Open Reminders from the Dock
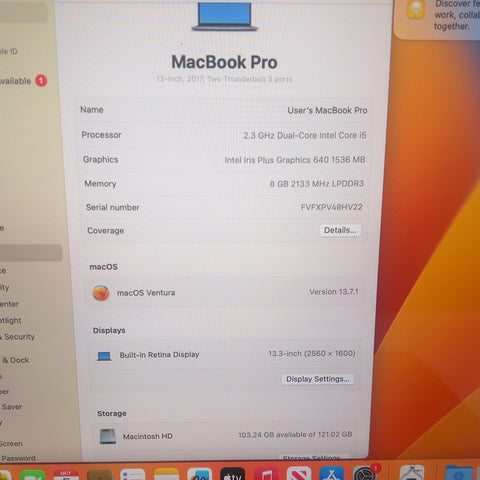Viewport: 480px width, 480px height. coord(133,475)
